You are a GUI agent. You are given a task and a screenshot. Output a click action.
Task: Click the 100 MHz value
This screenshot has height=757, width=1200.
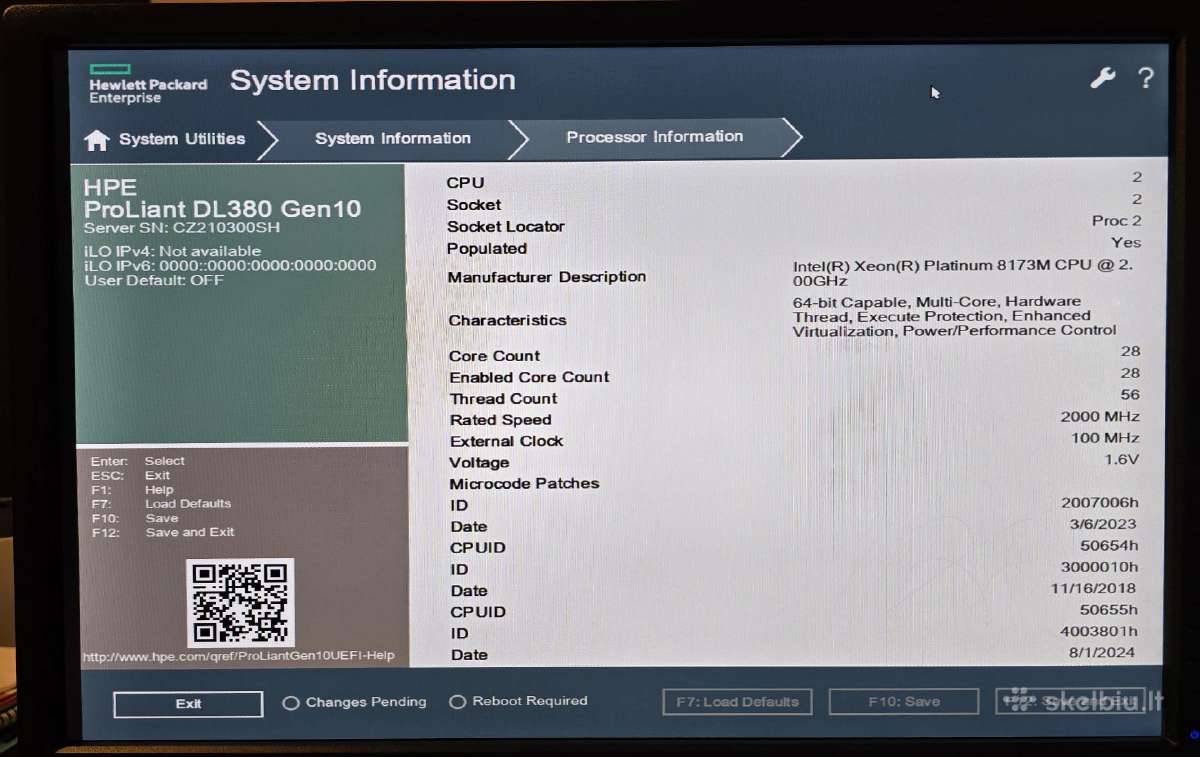[1105, 438]
